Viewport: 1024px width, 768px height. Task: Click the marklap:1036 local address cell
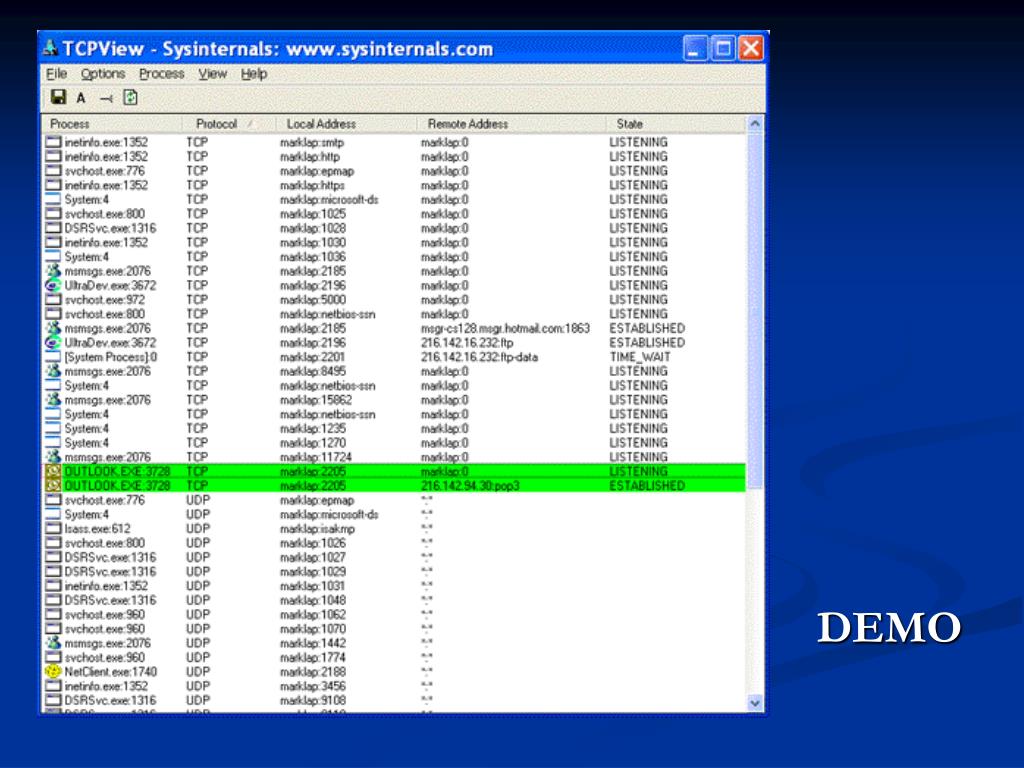point(313,257)
